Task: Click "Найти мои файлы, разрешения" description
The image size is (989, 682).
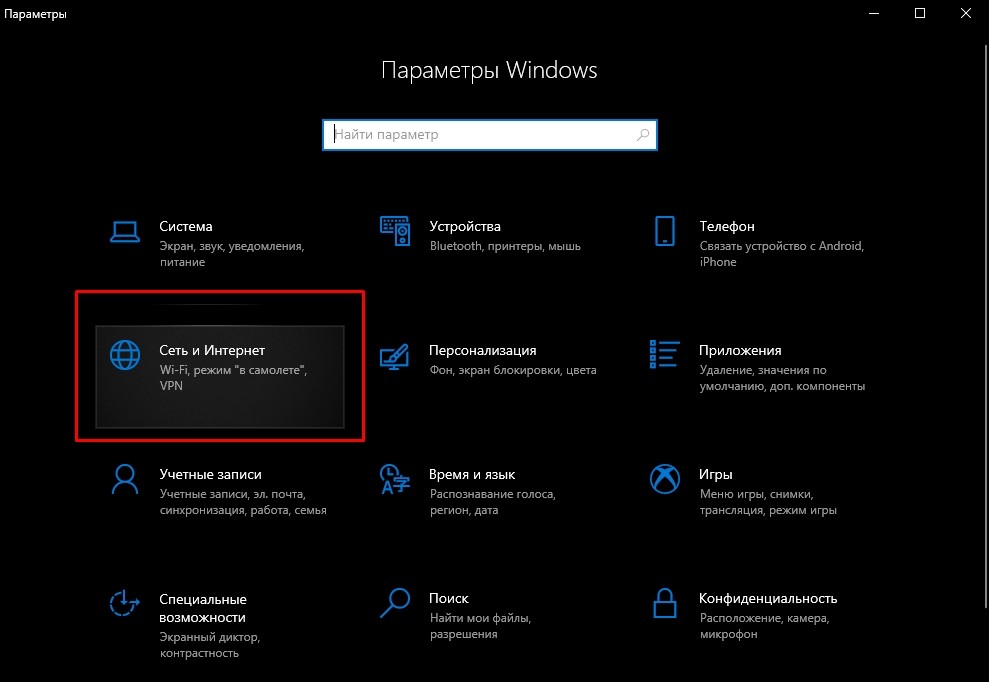Action: click(480, 626)
